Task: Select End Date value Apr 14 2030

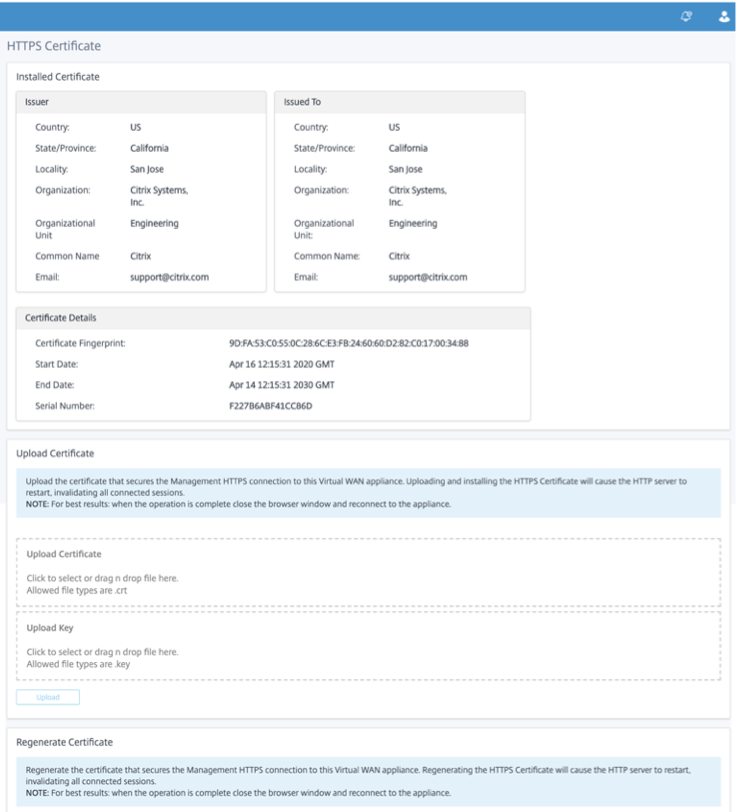Action: click(282, 385)
